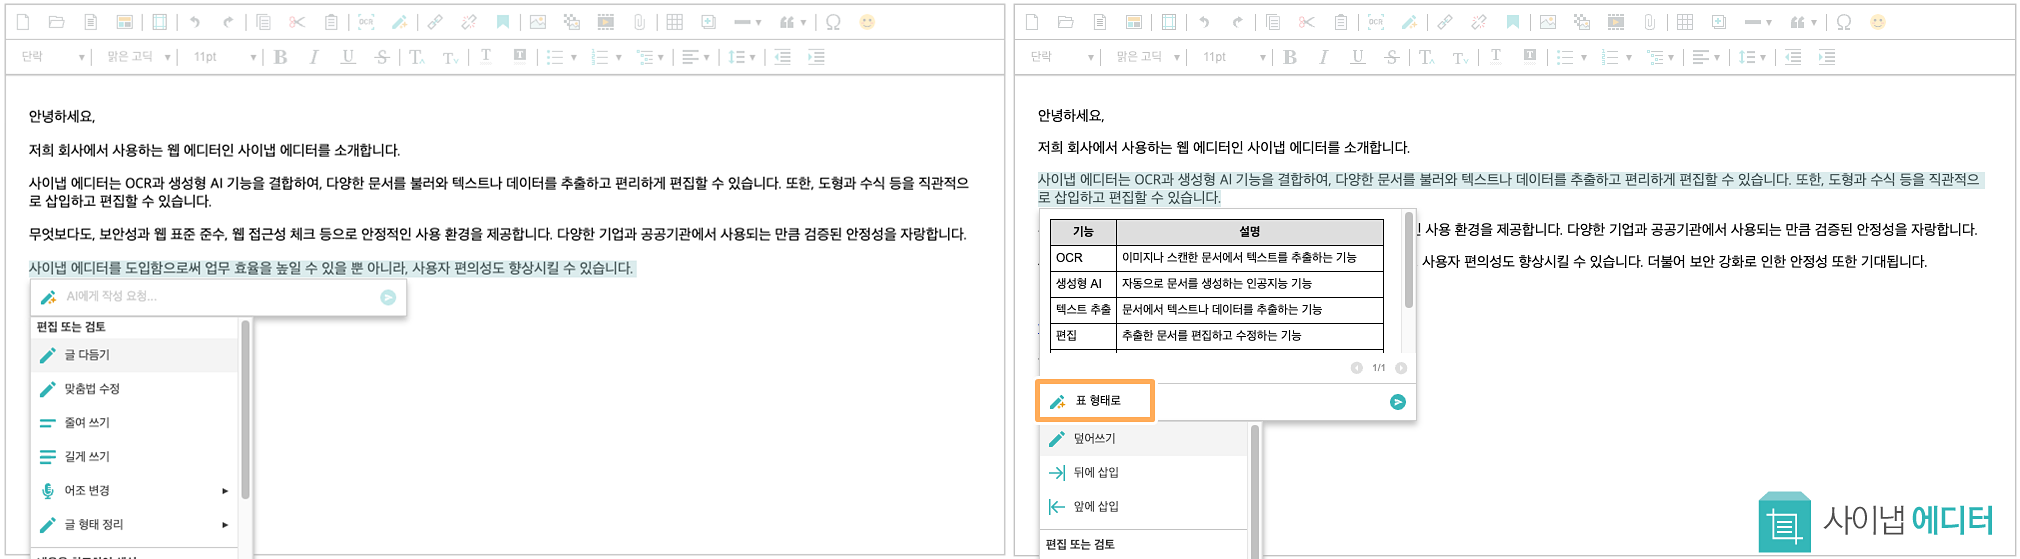Viewport: 2020px width, 559px height.
Task: Choose 덮어쓰기 in the right AI menu
Action: (1144, 439)
